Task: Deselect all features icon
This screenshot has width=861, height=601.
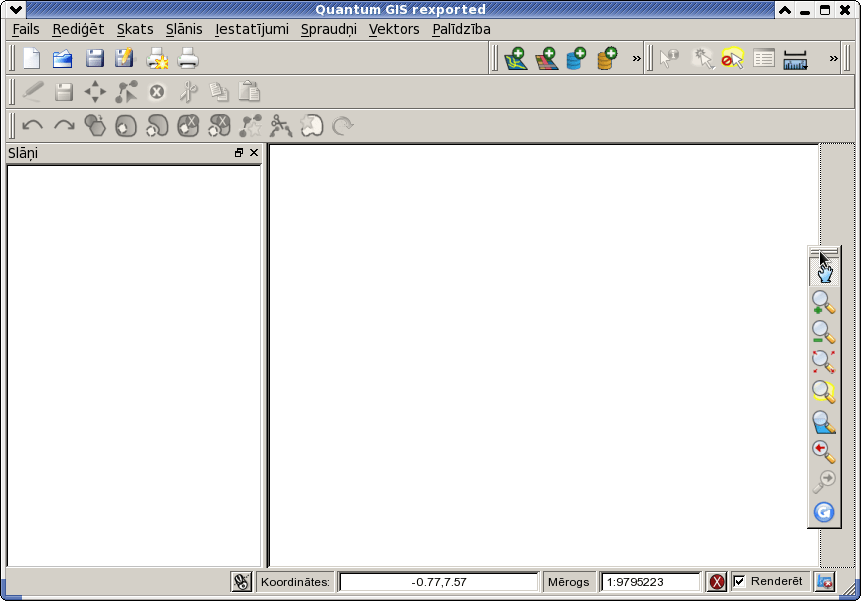Action: click(x=733, y=58)
